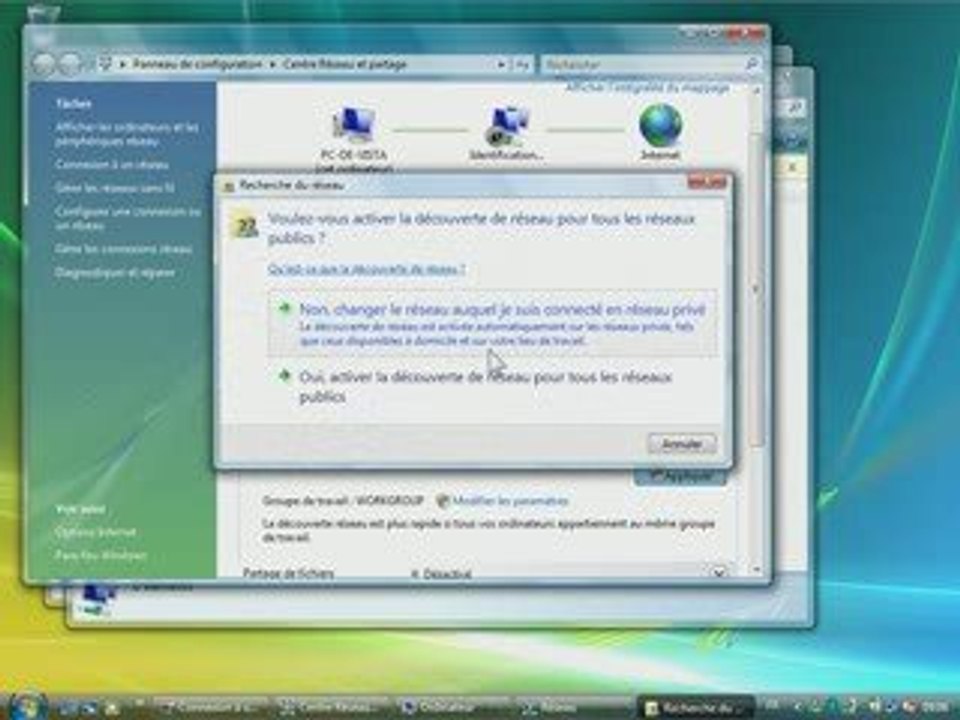The image size is (960, 720).
Task: Click 'Connexion à un réseau' task
Action: point(111,165)
